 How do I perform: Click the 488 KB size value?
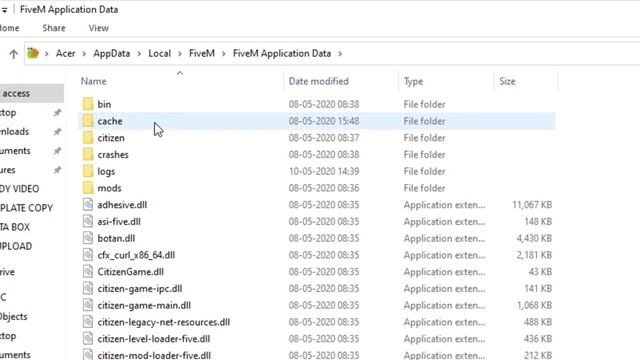(538, 322)
